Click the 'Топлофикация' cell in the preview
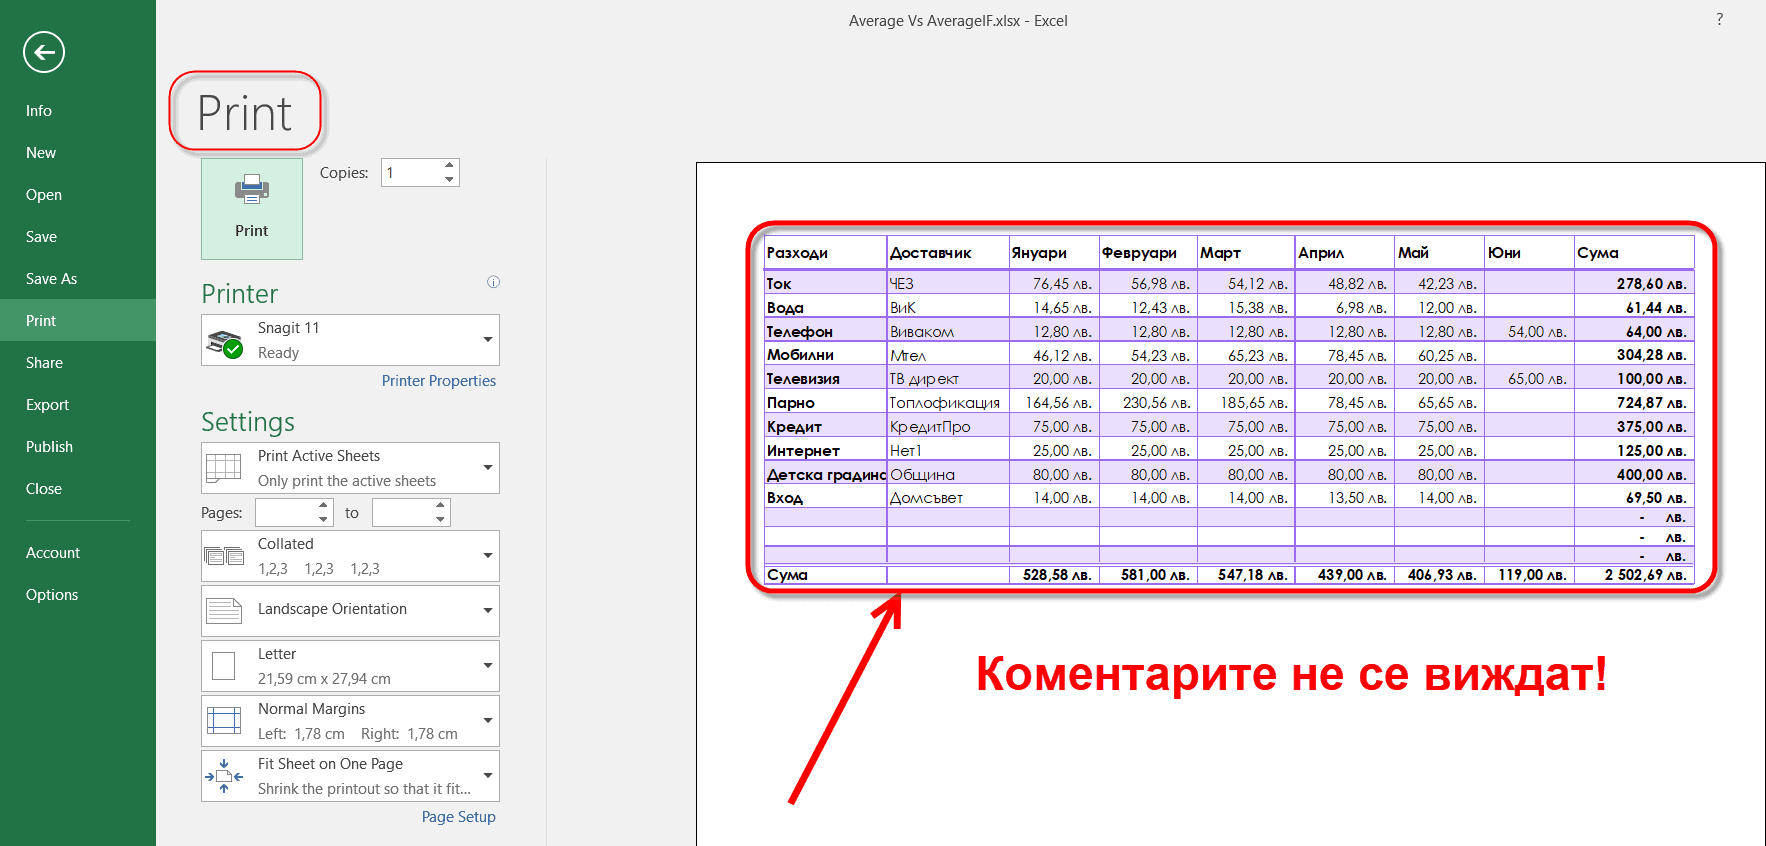Screen dimensions: 1766x846 [x=945, y=403]
